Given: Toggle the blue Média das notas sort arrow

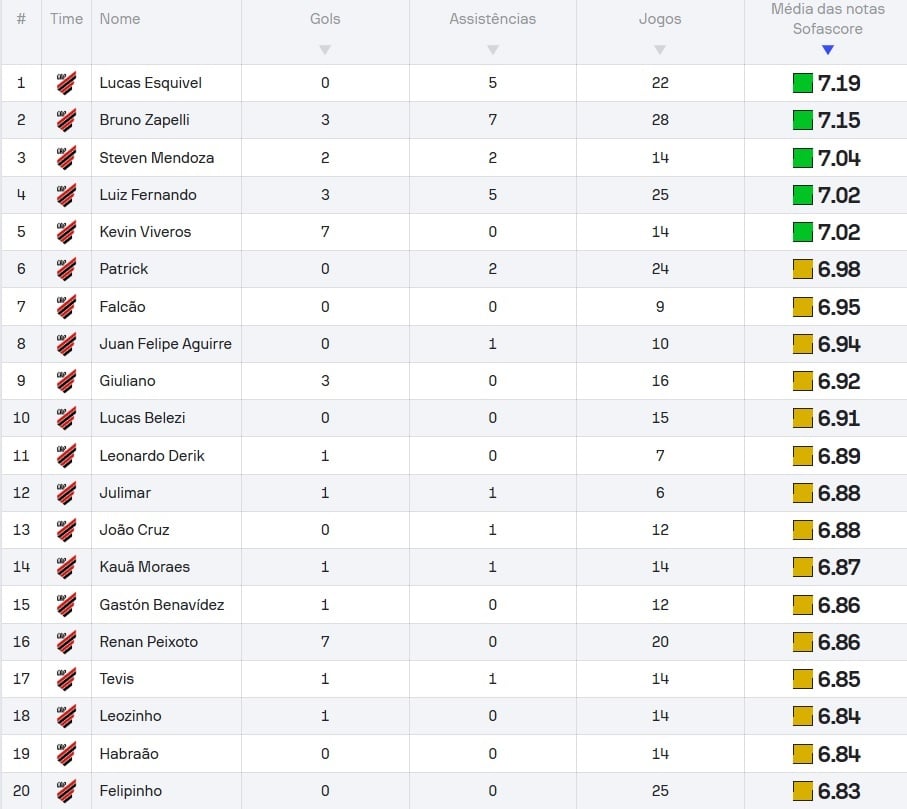Looking at the screenshot, I should click(x=827, y=50).
